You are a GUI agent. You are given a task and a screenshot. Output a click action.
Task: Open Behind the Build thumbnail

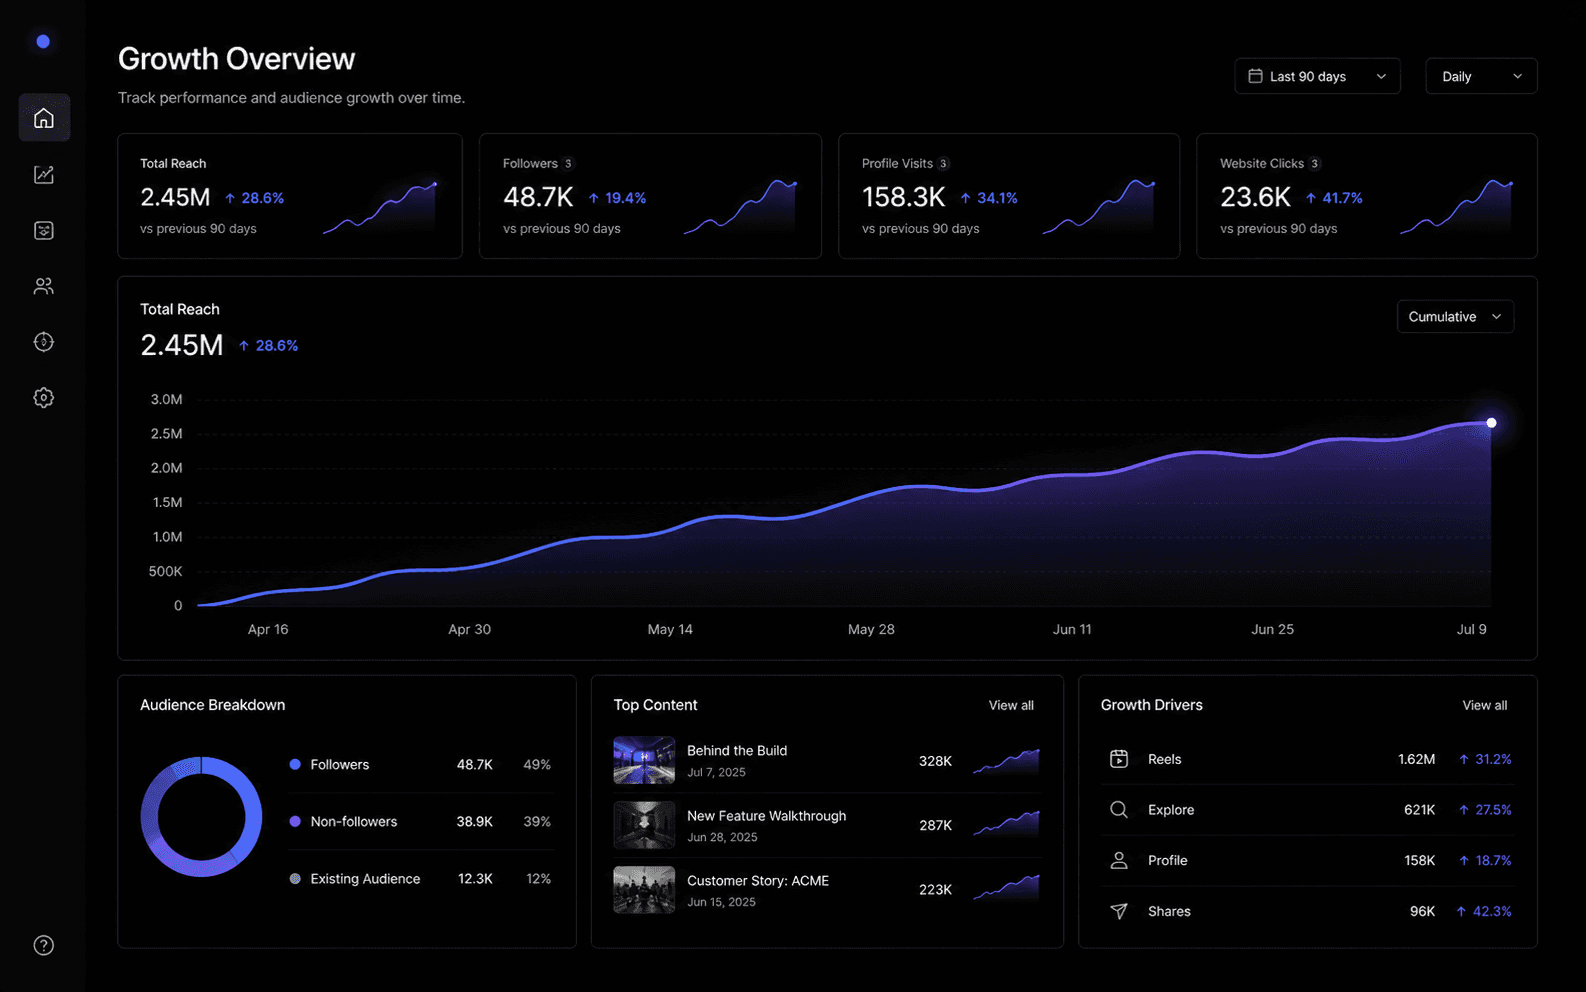[644, 760]
